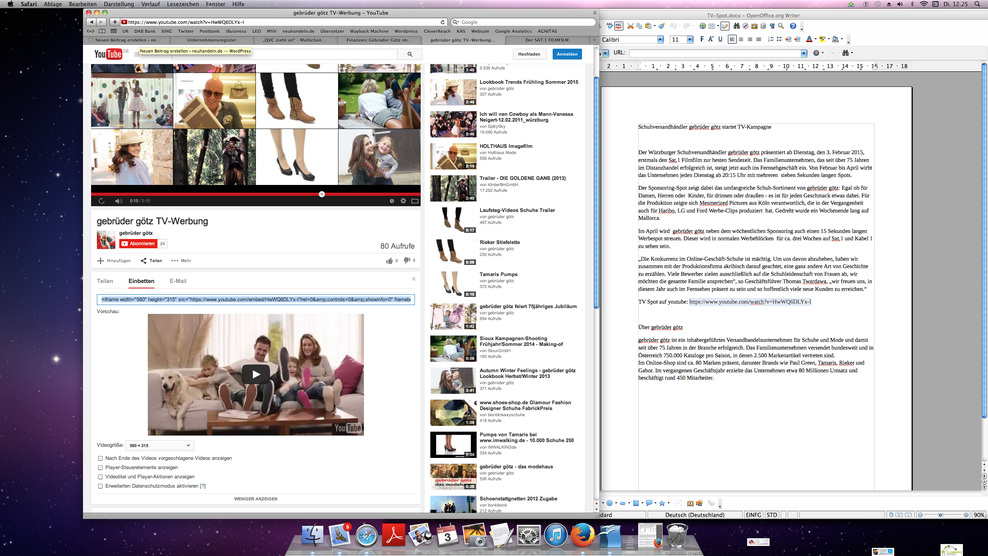The image size is (988, 556).
Task: Click Safari forward navigation arrow
Action: pos(101,22)
